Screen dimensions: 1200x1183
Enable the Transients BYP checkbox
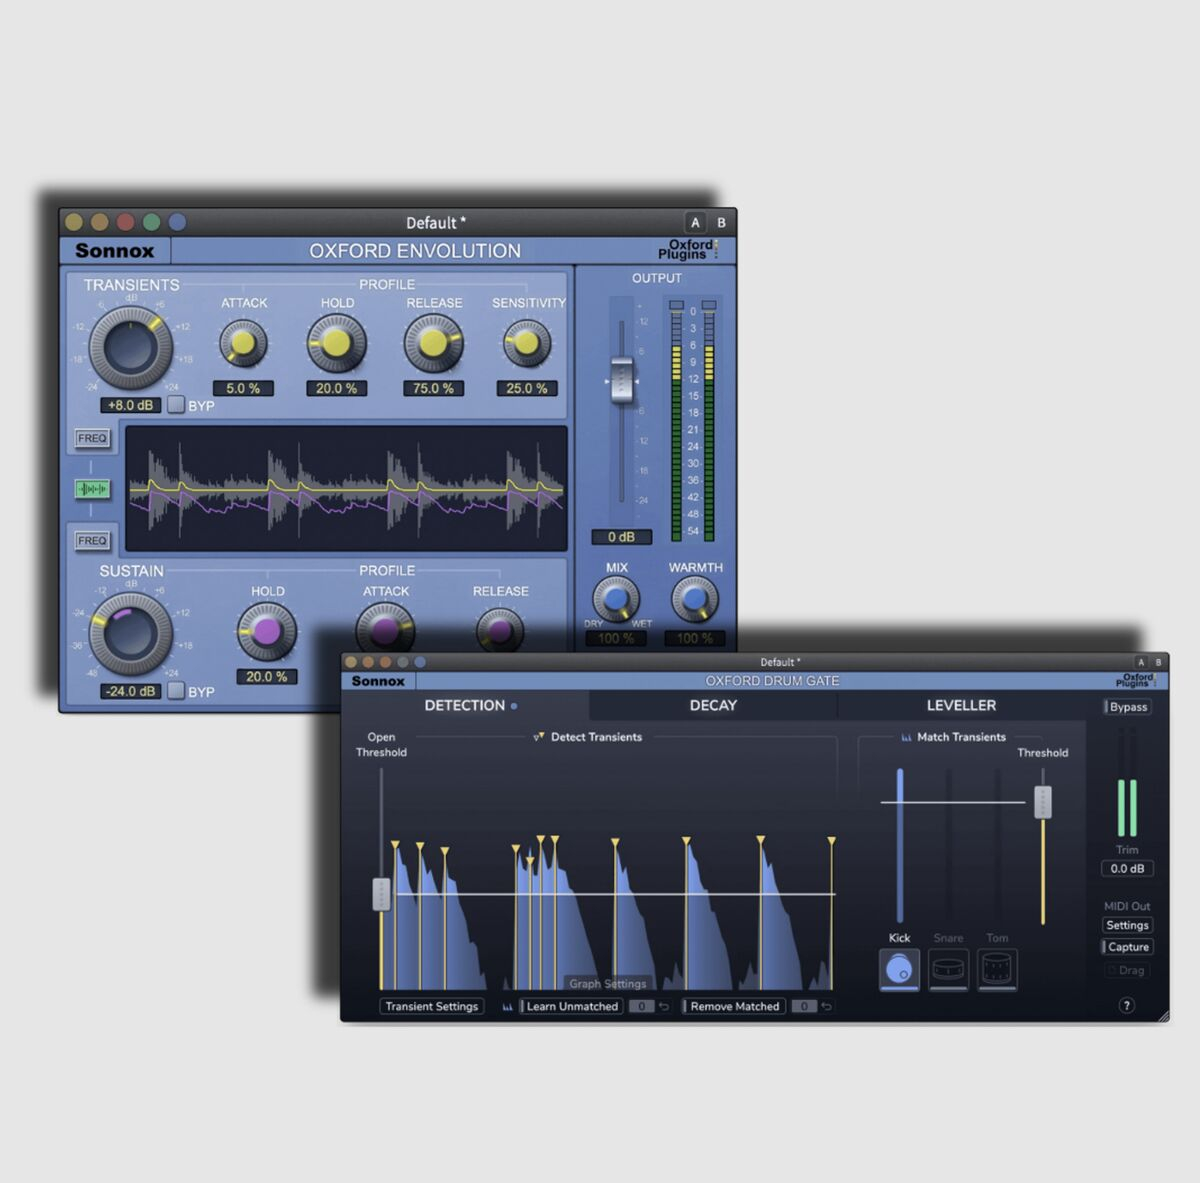tap(176, 405)
